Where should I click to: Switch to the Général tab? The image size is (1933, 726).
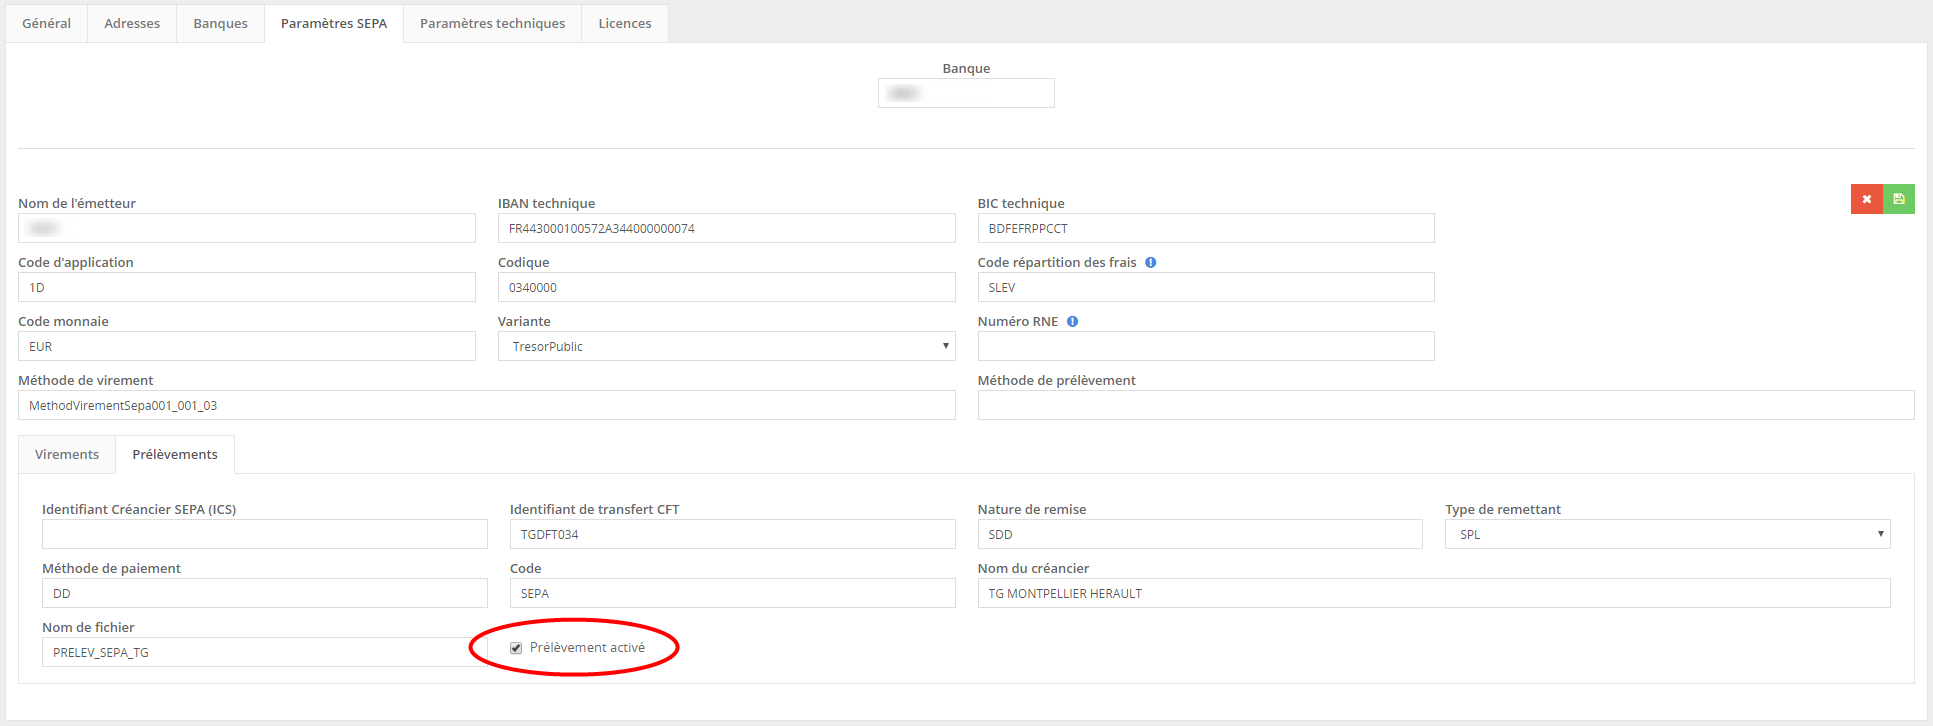46,23
